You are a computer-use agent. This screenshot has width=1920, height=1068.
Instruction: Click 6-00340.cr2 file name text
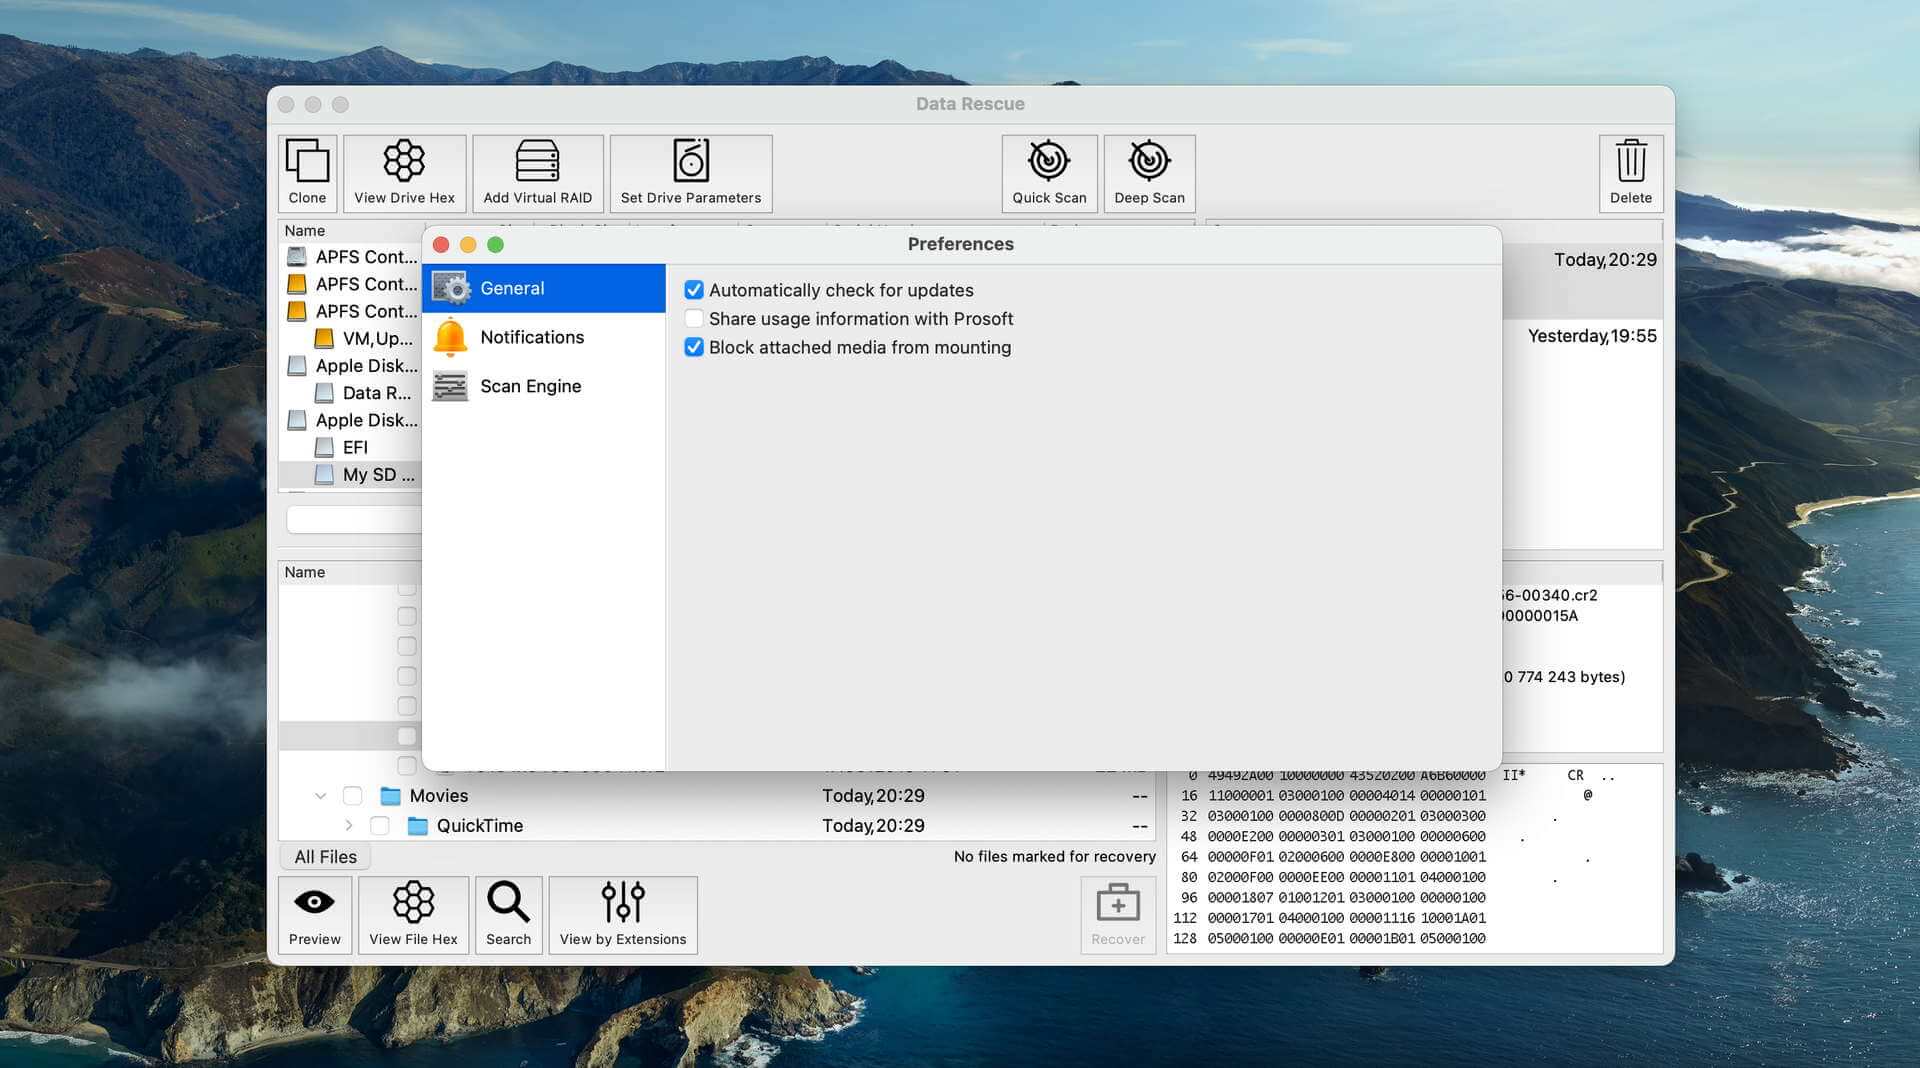point(1550,595)
